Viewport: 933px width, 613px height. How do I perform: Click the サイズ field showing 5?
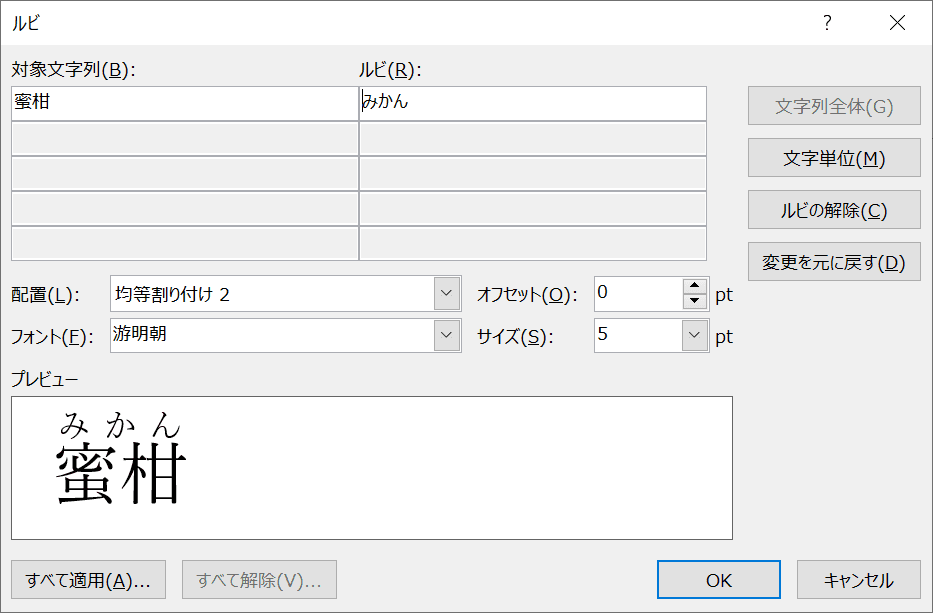(638, 335)
